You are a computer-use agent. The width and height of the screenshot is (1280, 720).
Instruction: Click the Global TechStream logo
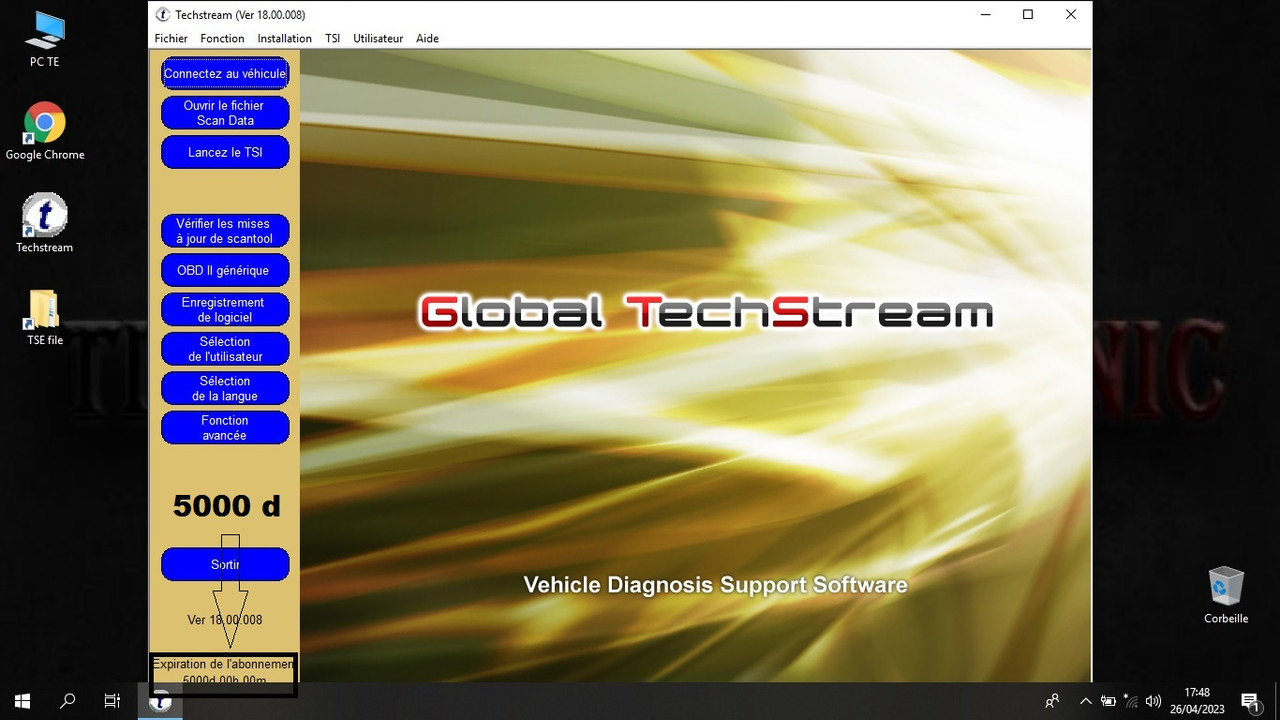tap(706, 312)
